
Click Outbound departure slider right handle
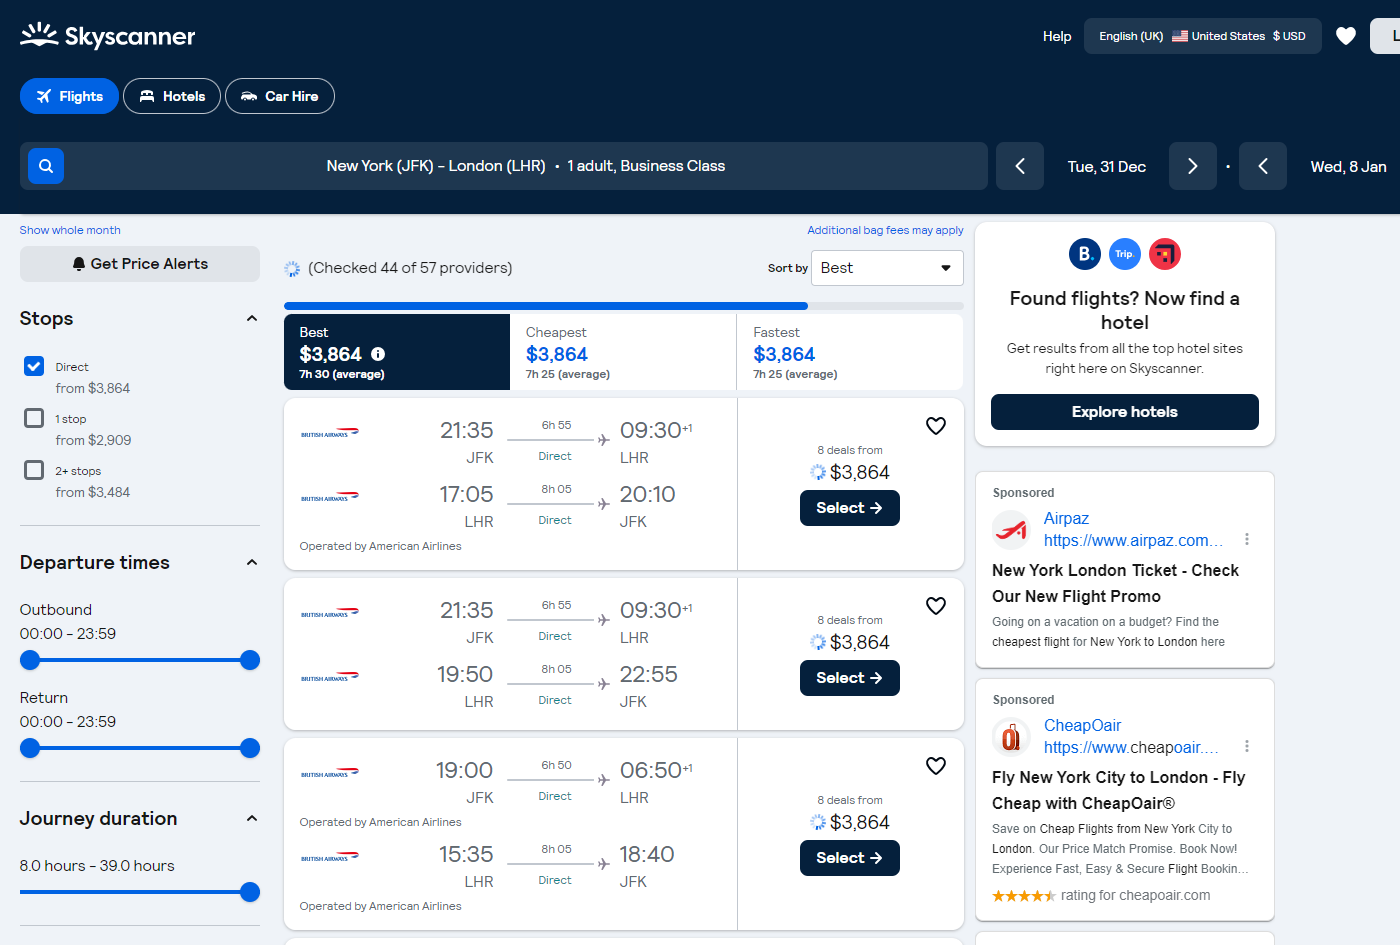[x=250, y=660]
